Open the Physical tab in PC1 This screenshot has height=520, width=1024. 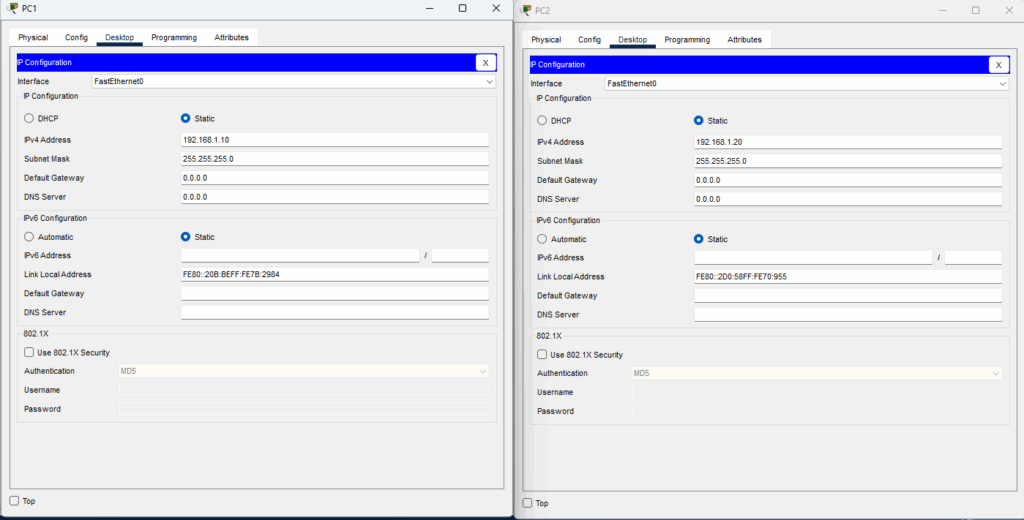pyautogui.click(x=33, y=37)
